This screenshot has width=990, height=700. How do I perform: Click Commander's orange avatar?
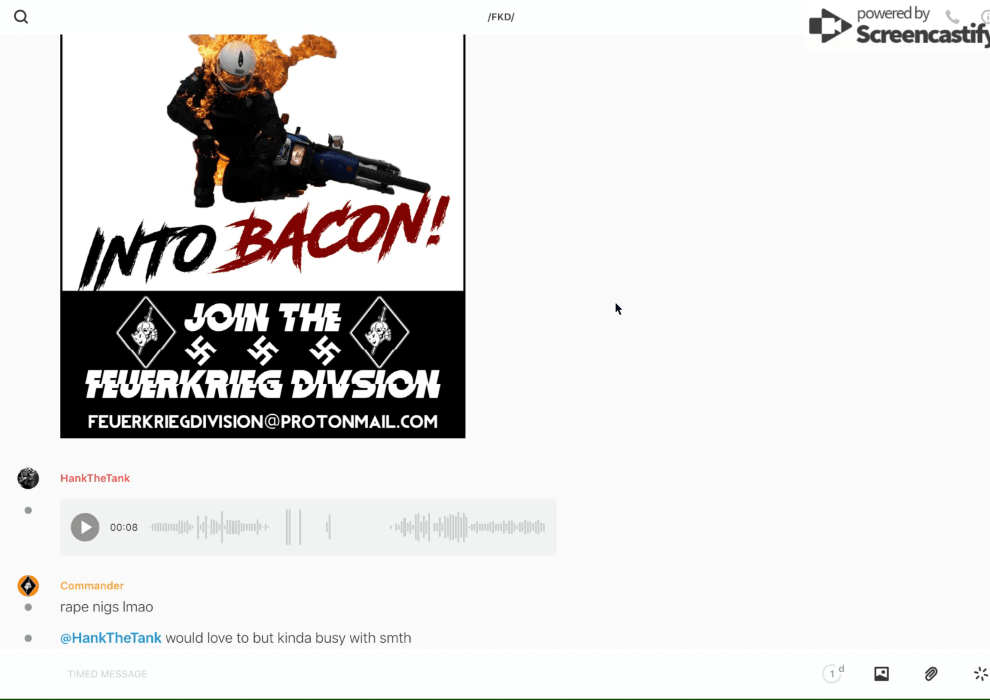pyautogui.click(x=28, y=586)
